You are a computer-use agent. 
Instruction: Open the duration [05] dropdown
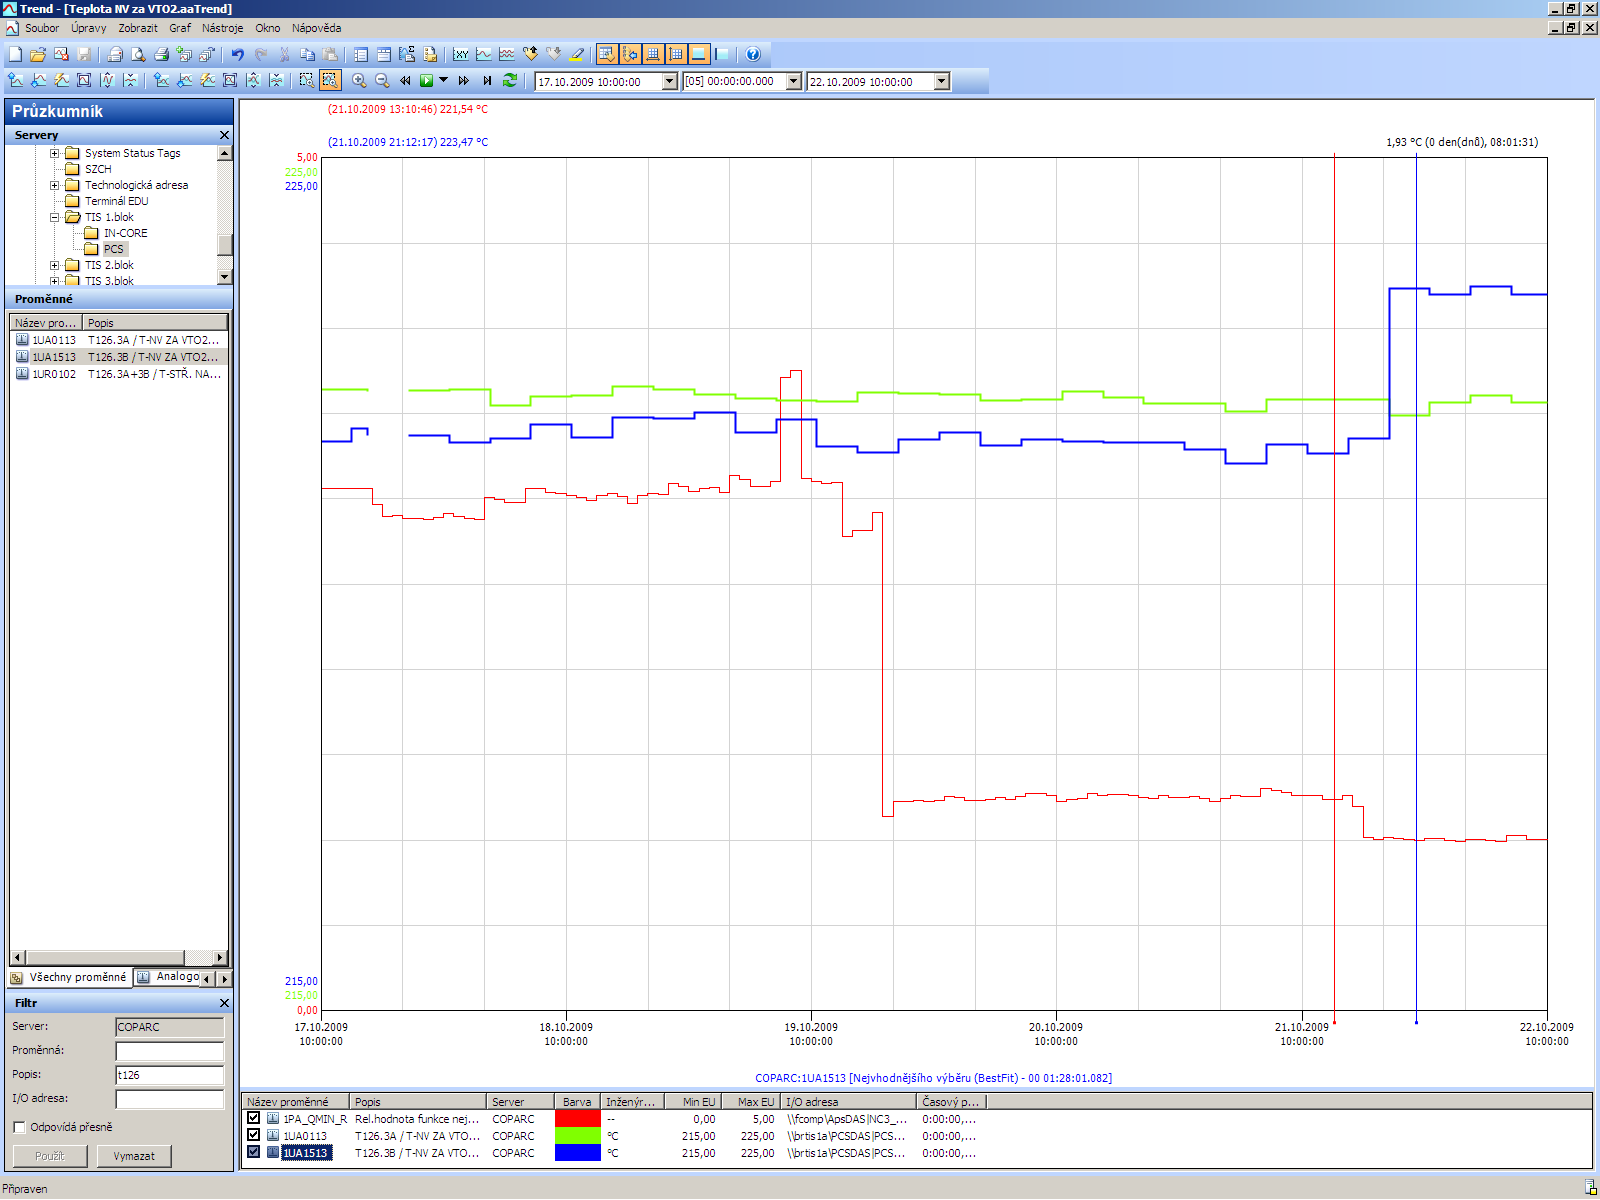(794, 81)
